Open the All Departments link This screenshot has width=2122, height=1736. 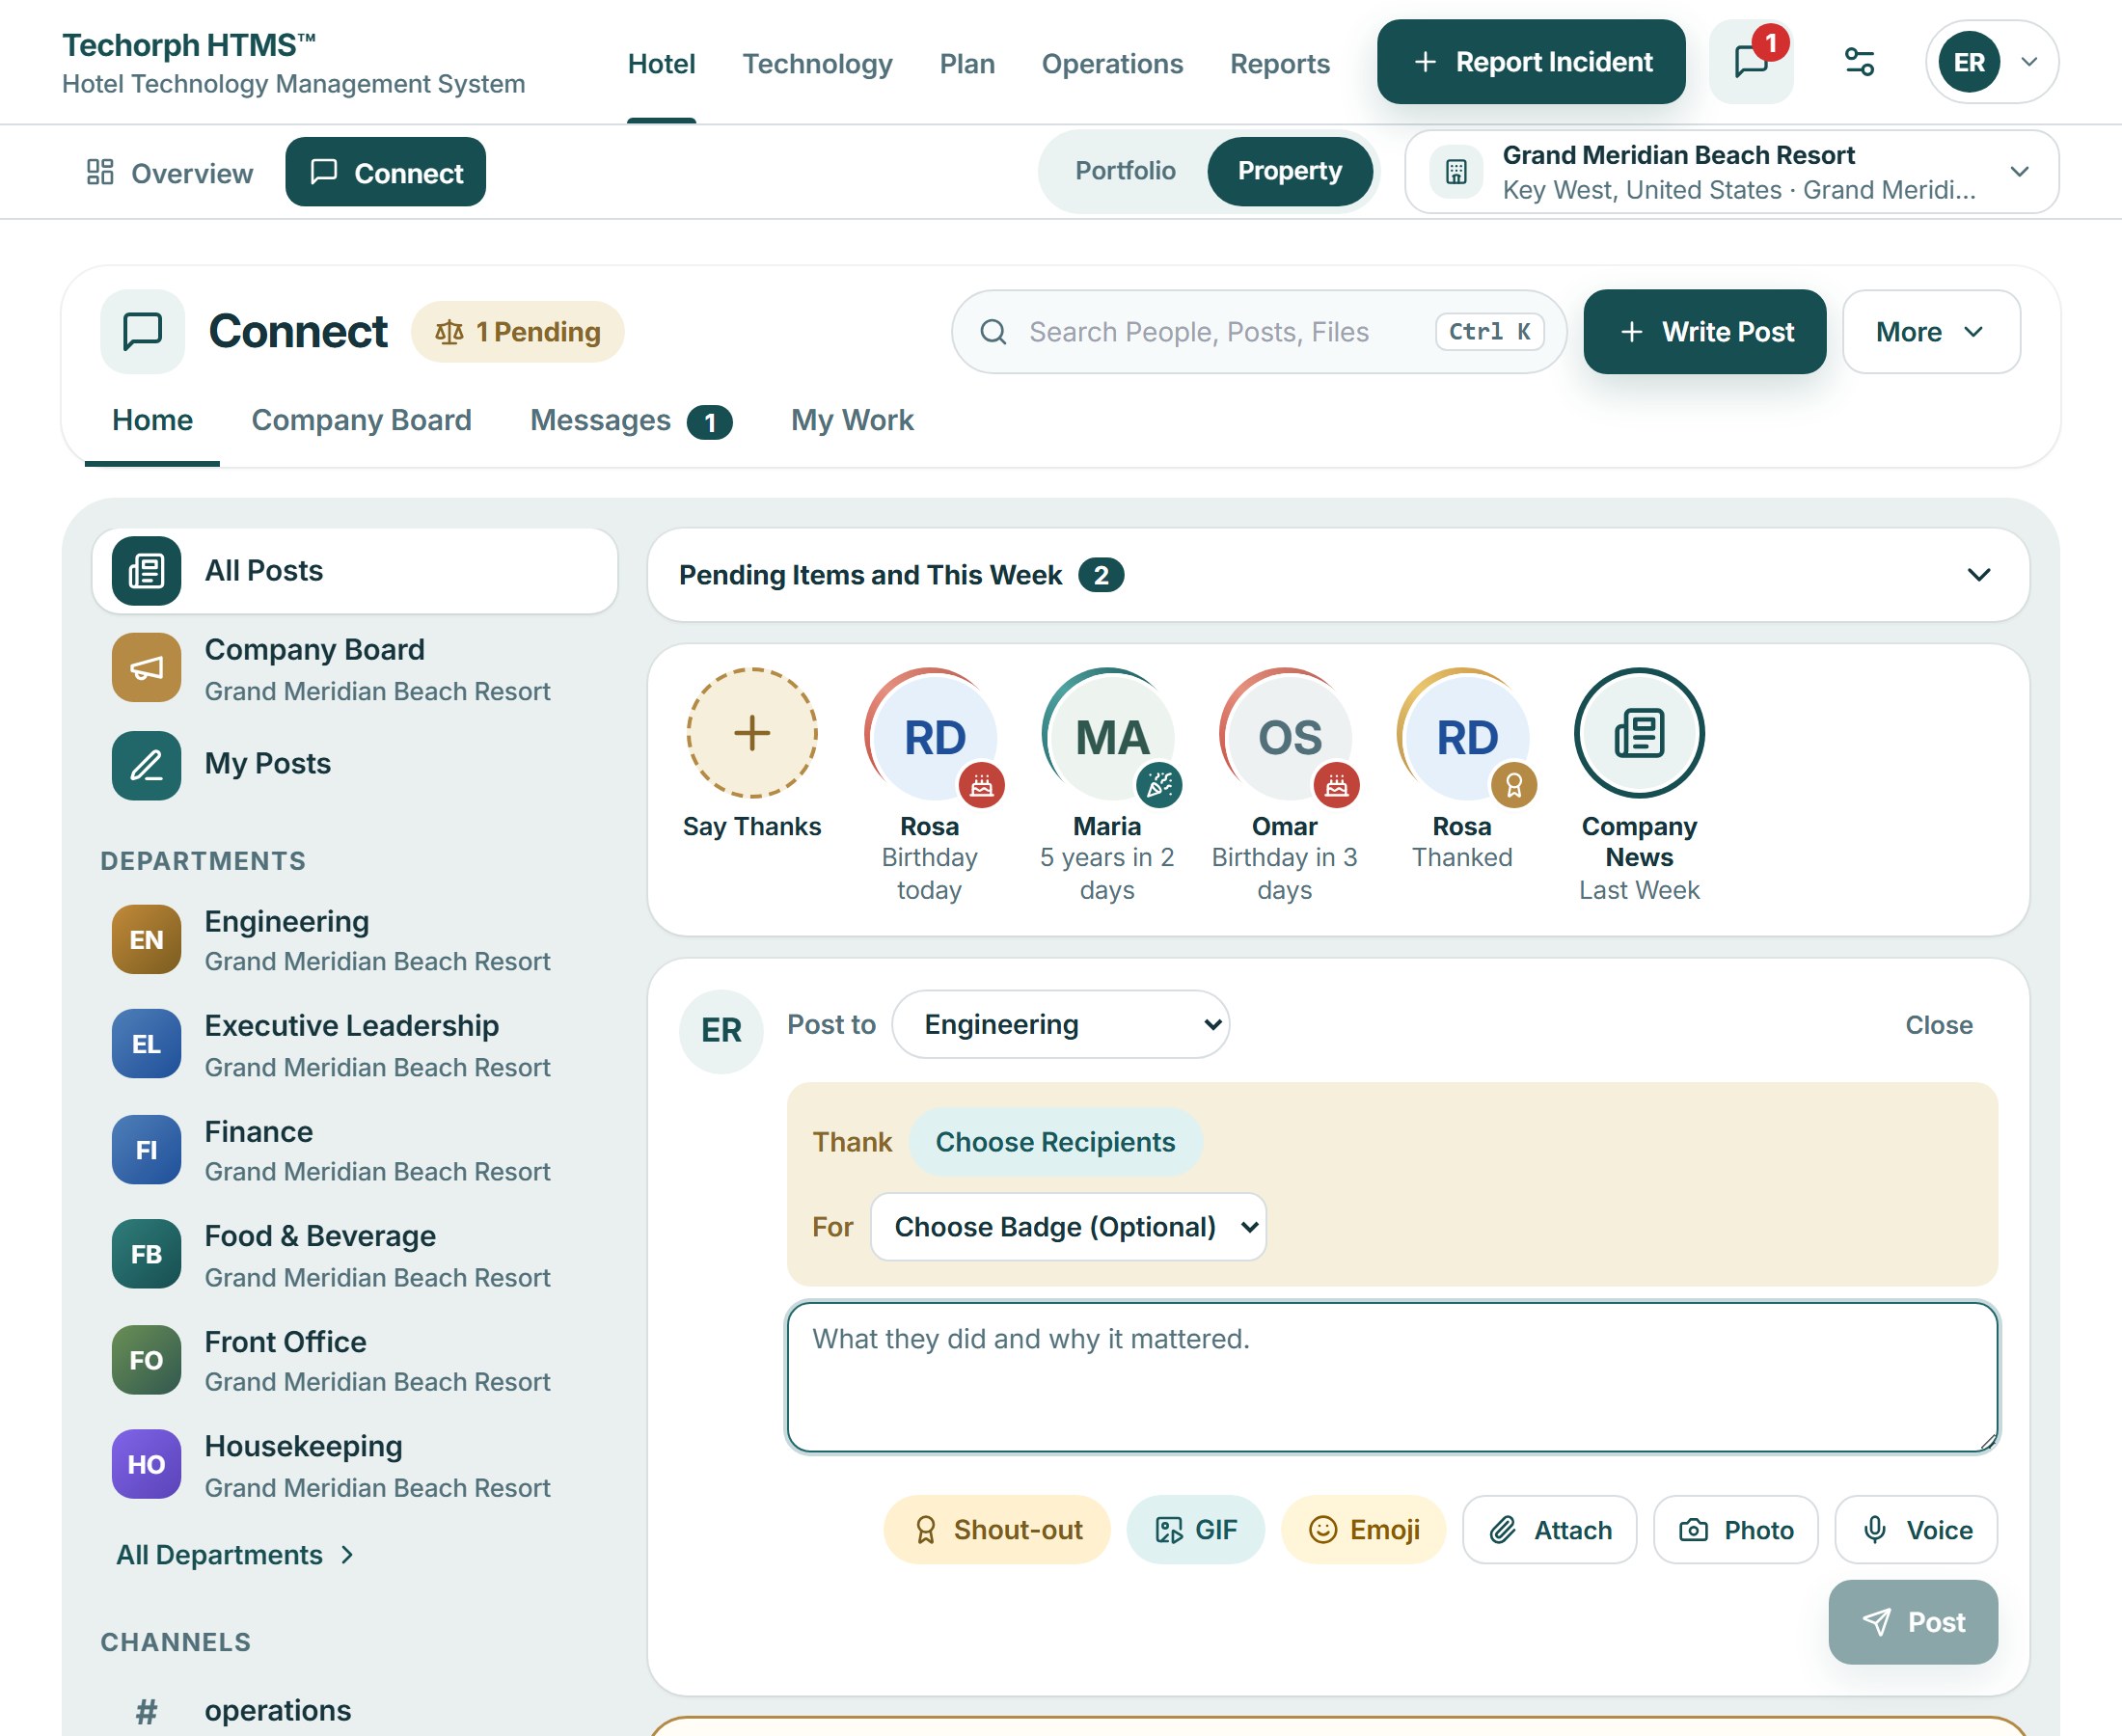235,1555
